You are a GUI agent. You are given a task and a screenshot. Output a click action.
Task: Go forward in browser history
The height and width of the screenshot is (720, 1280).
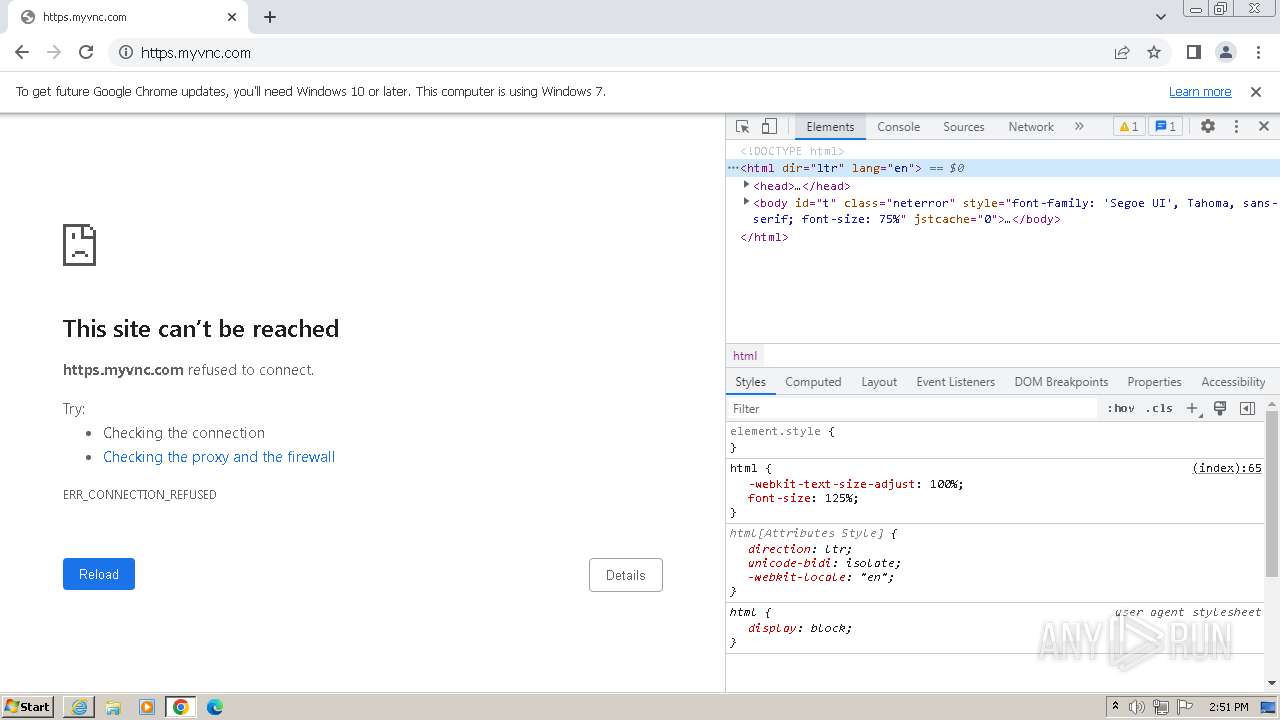tap(54, 53)
